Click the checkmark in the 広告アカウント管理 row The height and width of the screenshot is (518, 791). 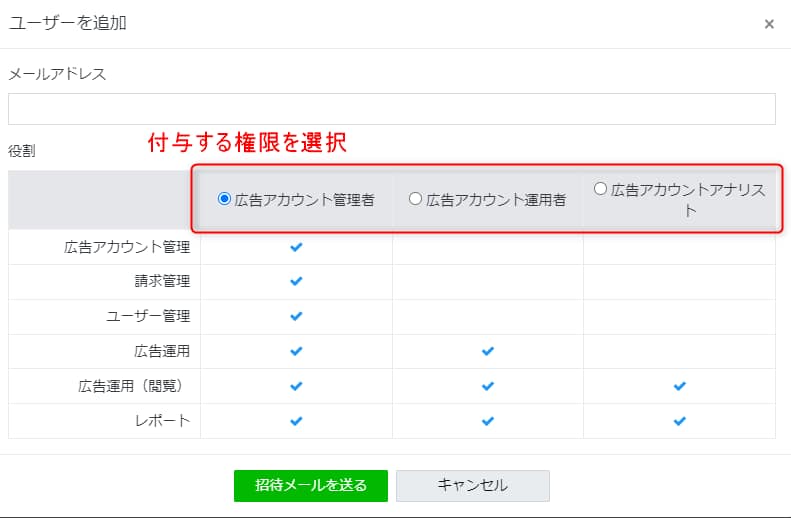pyautogui.click(x=296, y=247)
